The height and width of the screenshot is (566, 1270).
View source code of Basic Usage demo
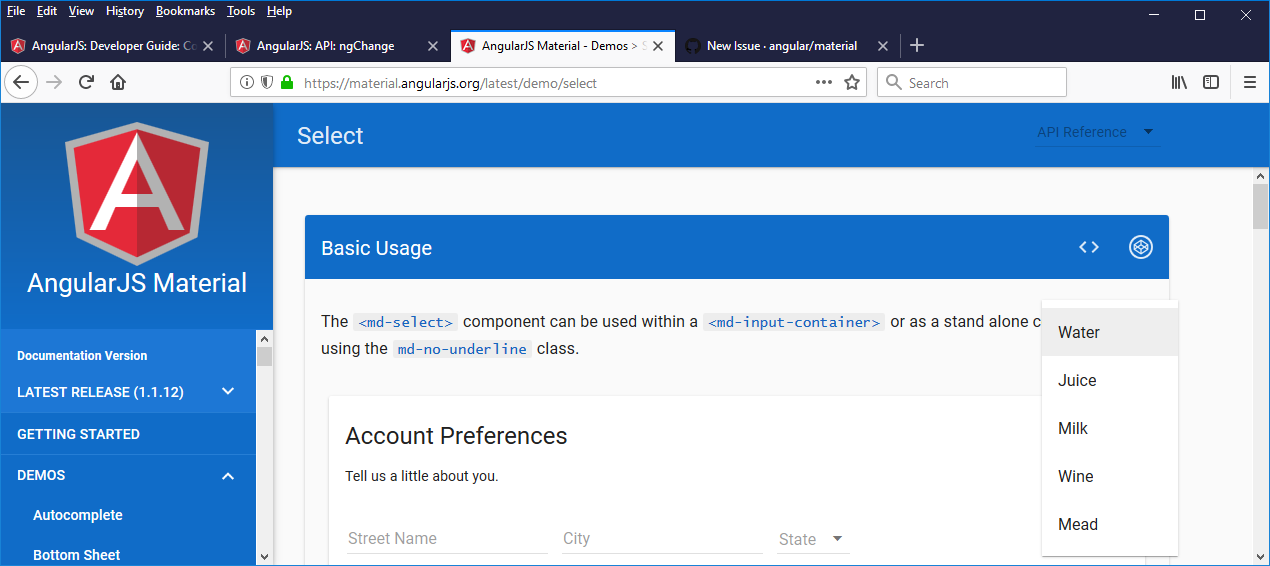pyautogui.click(x=1089, y=247)
